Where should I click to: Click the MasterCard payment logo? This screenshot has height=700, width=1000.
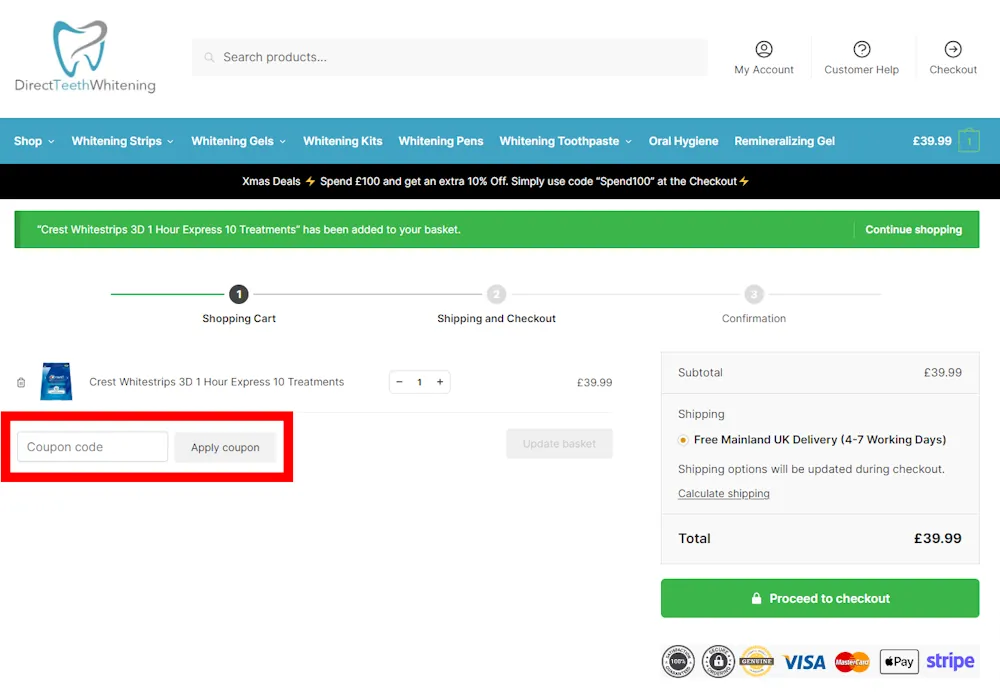[x=852, y=662]
